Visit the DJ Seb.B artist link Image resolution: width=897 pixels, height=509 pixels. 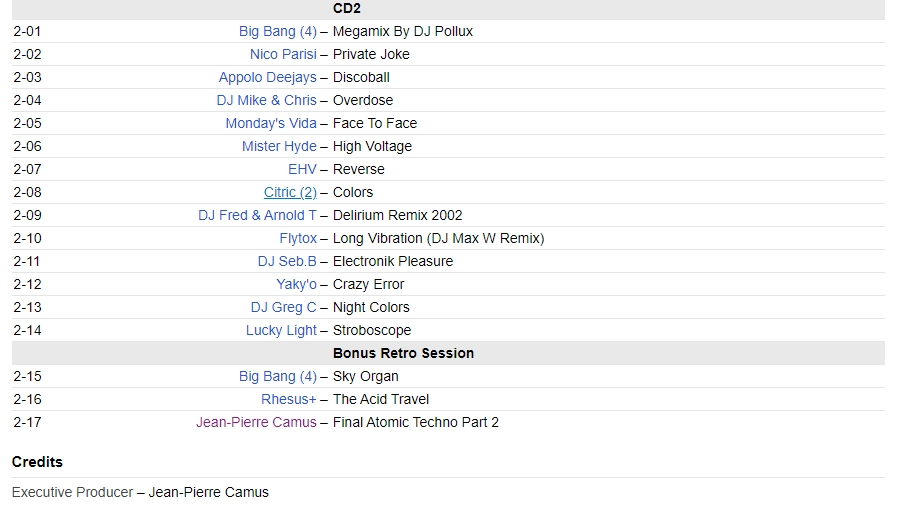point(287,261)
